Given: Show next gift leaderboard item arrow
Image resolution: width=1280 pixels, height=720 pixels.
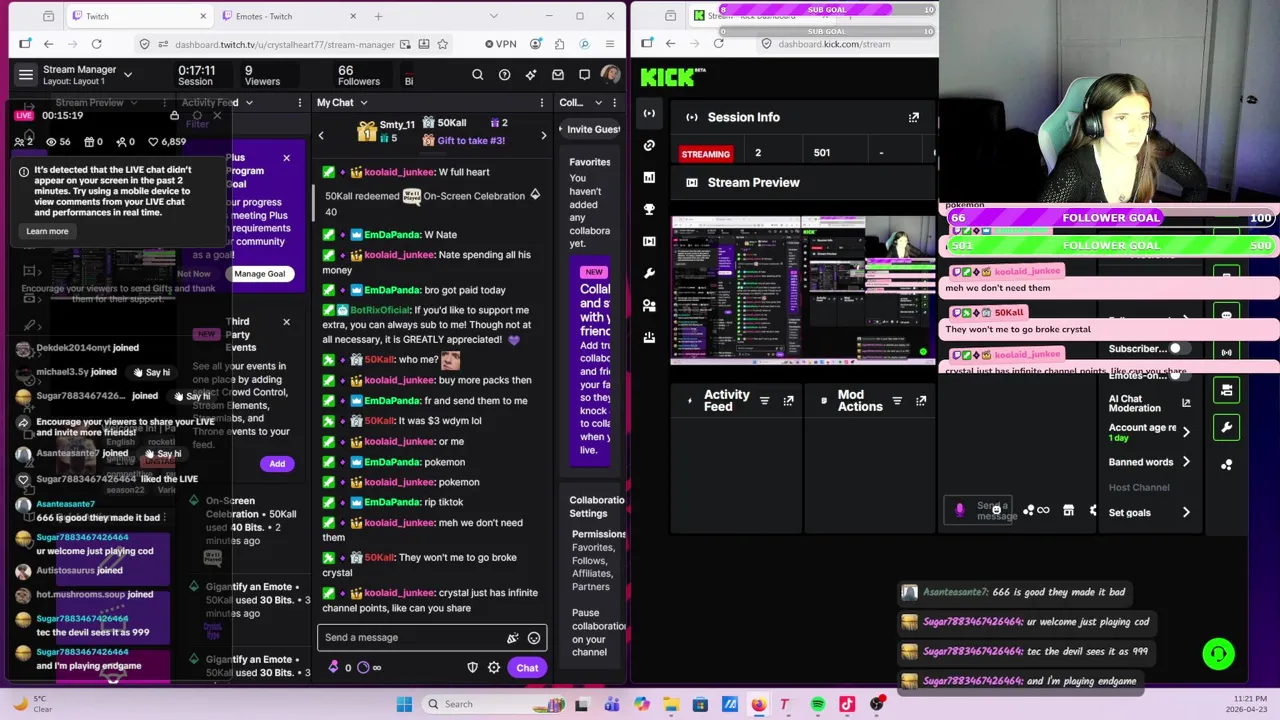Looking at the screenshot, I should tap(544, 135).
